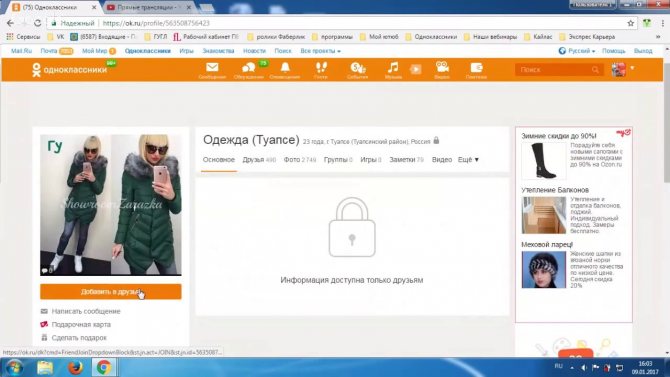Screen dimensions: 670x377
Task: Click the Написать сообщение link
Action: click(x=86, y=311)
